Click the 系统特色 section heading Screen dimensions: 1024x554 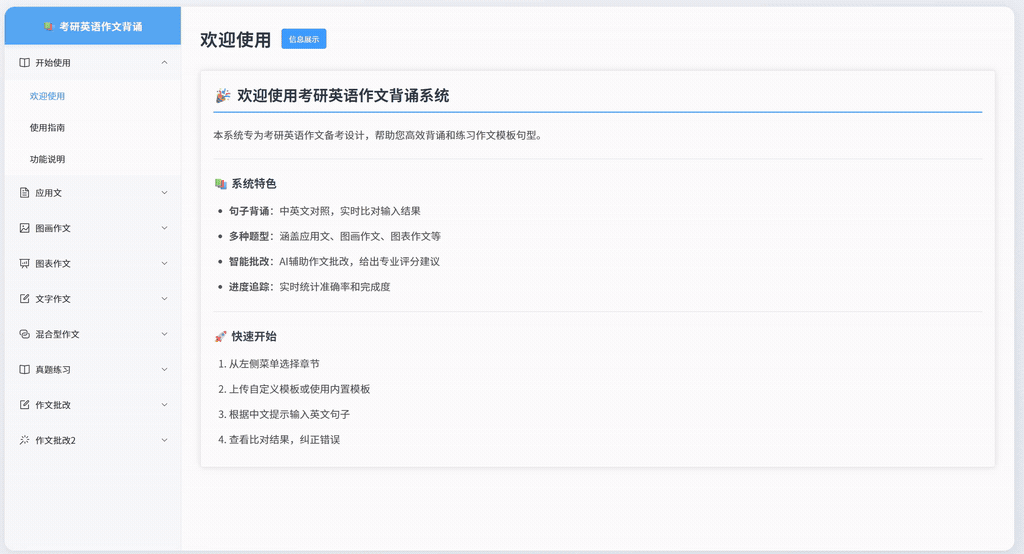(x=254, y=184)
